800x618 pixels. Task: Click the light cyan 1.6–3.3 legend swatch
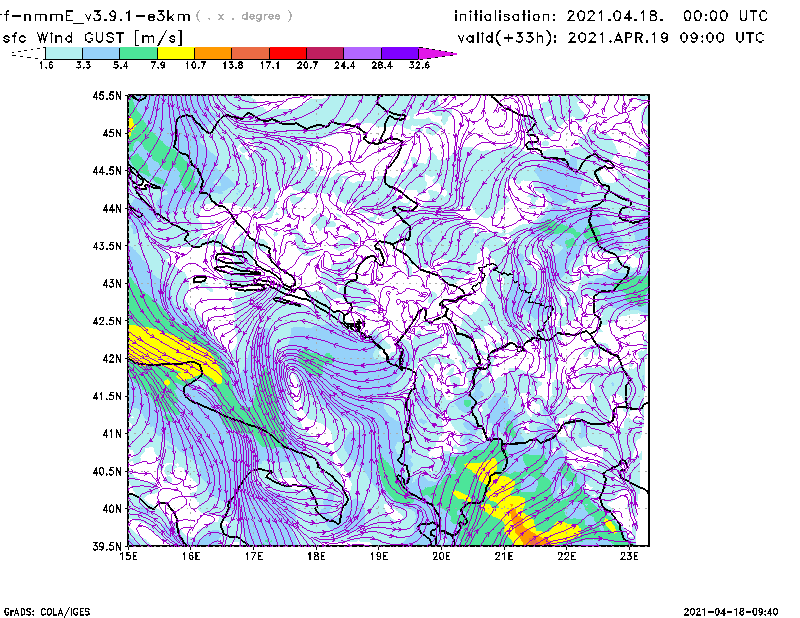tap(64, 53)
